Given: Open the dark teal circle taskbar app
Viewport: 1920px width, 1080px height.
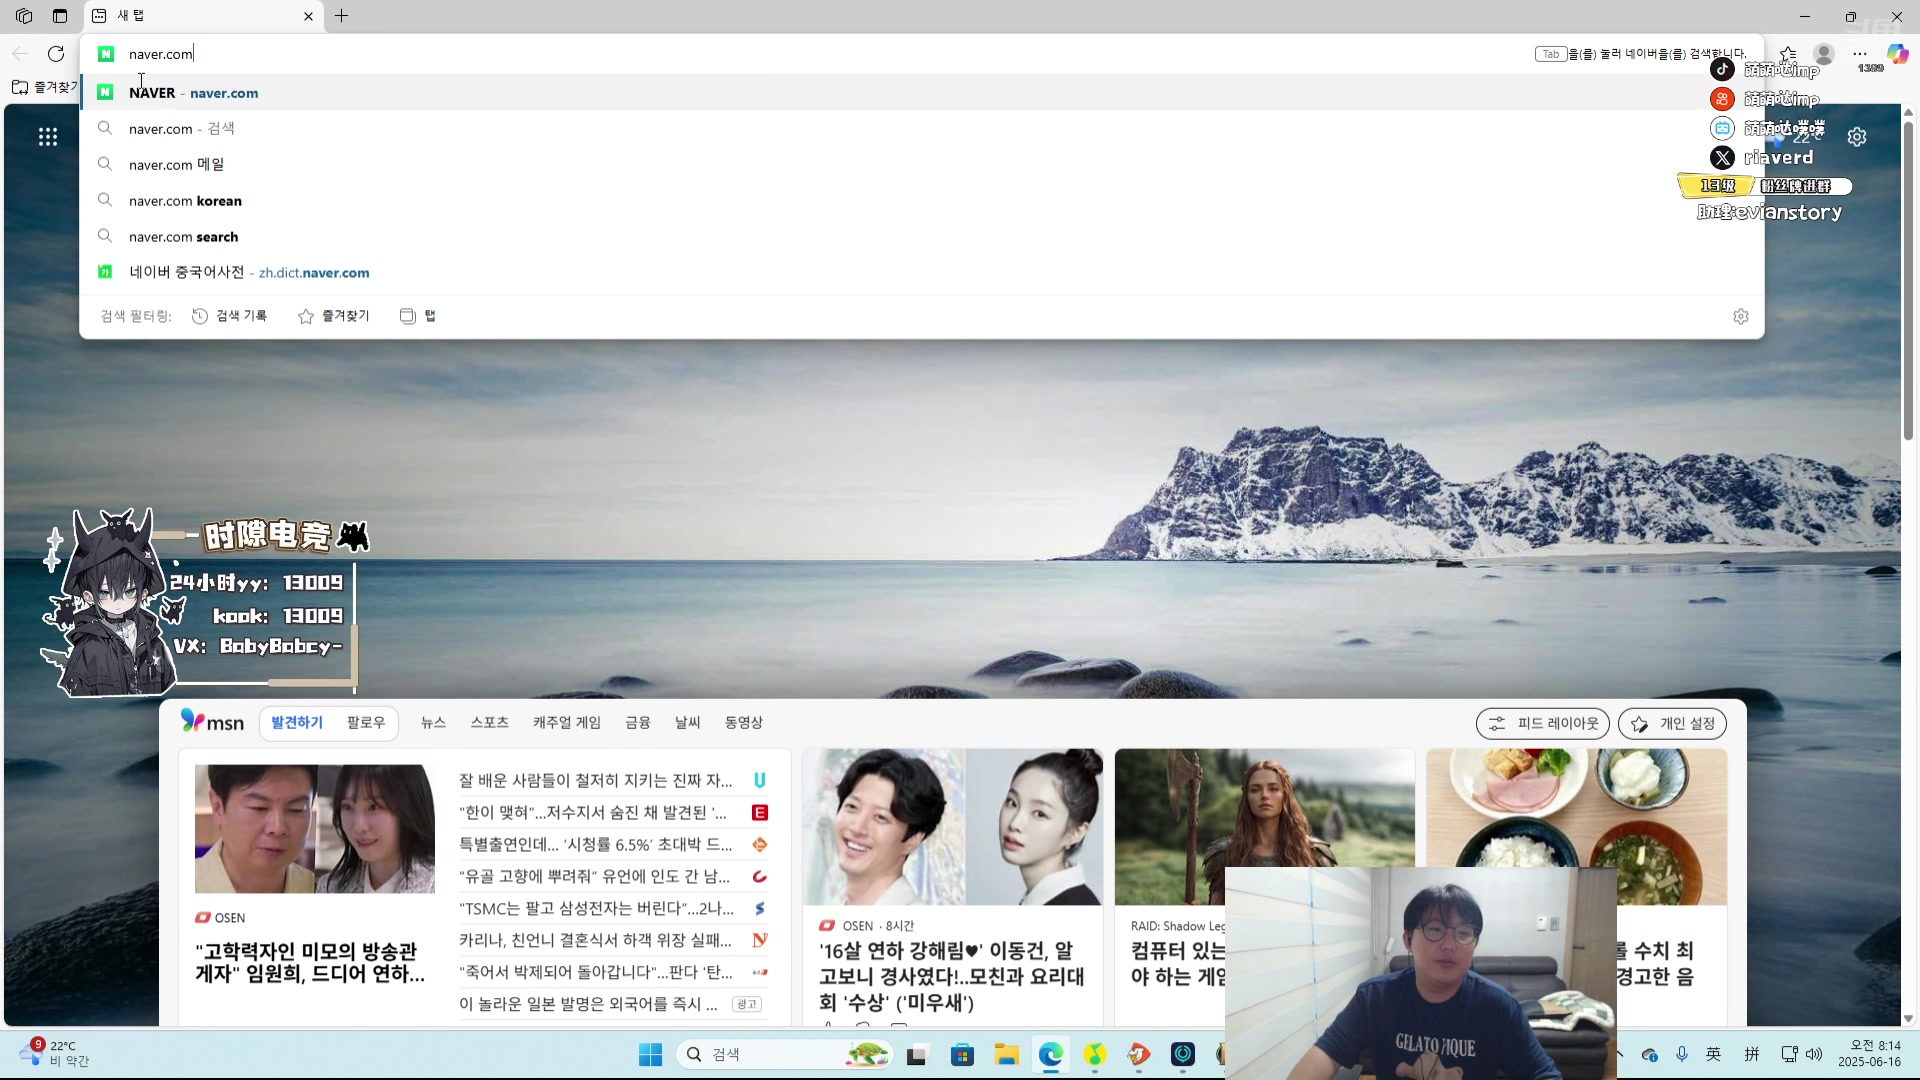Looking at the screenshot, I should [x=1183, y=1055].
